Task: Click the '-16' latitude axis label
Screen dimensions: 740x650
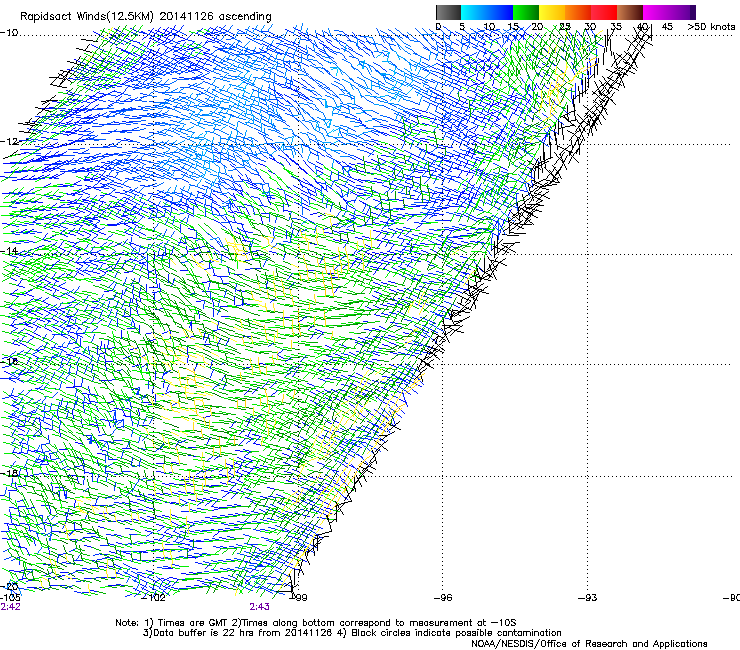Action: 9,362
